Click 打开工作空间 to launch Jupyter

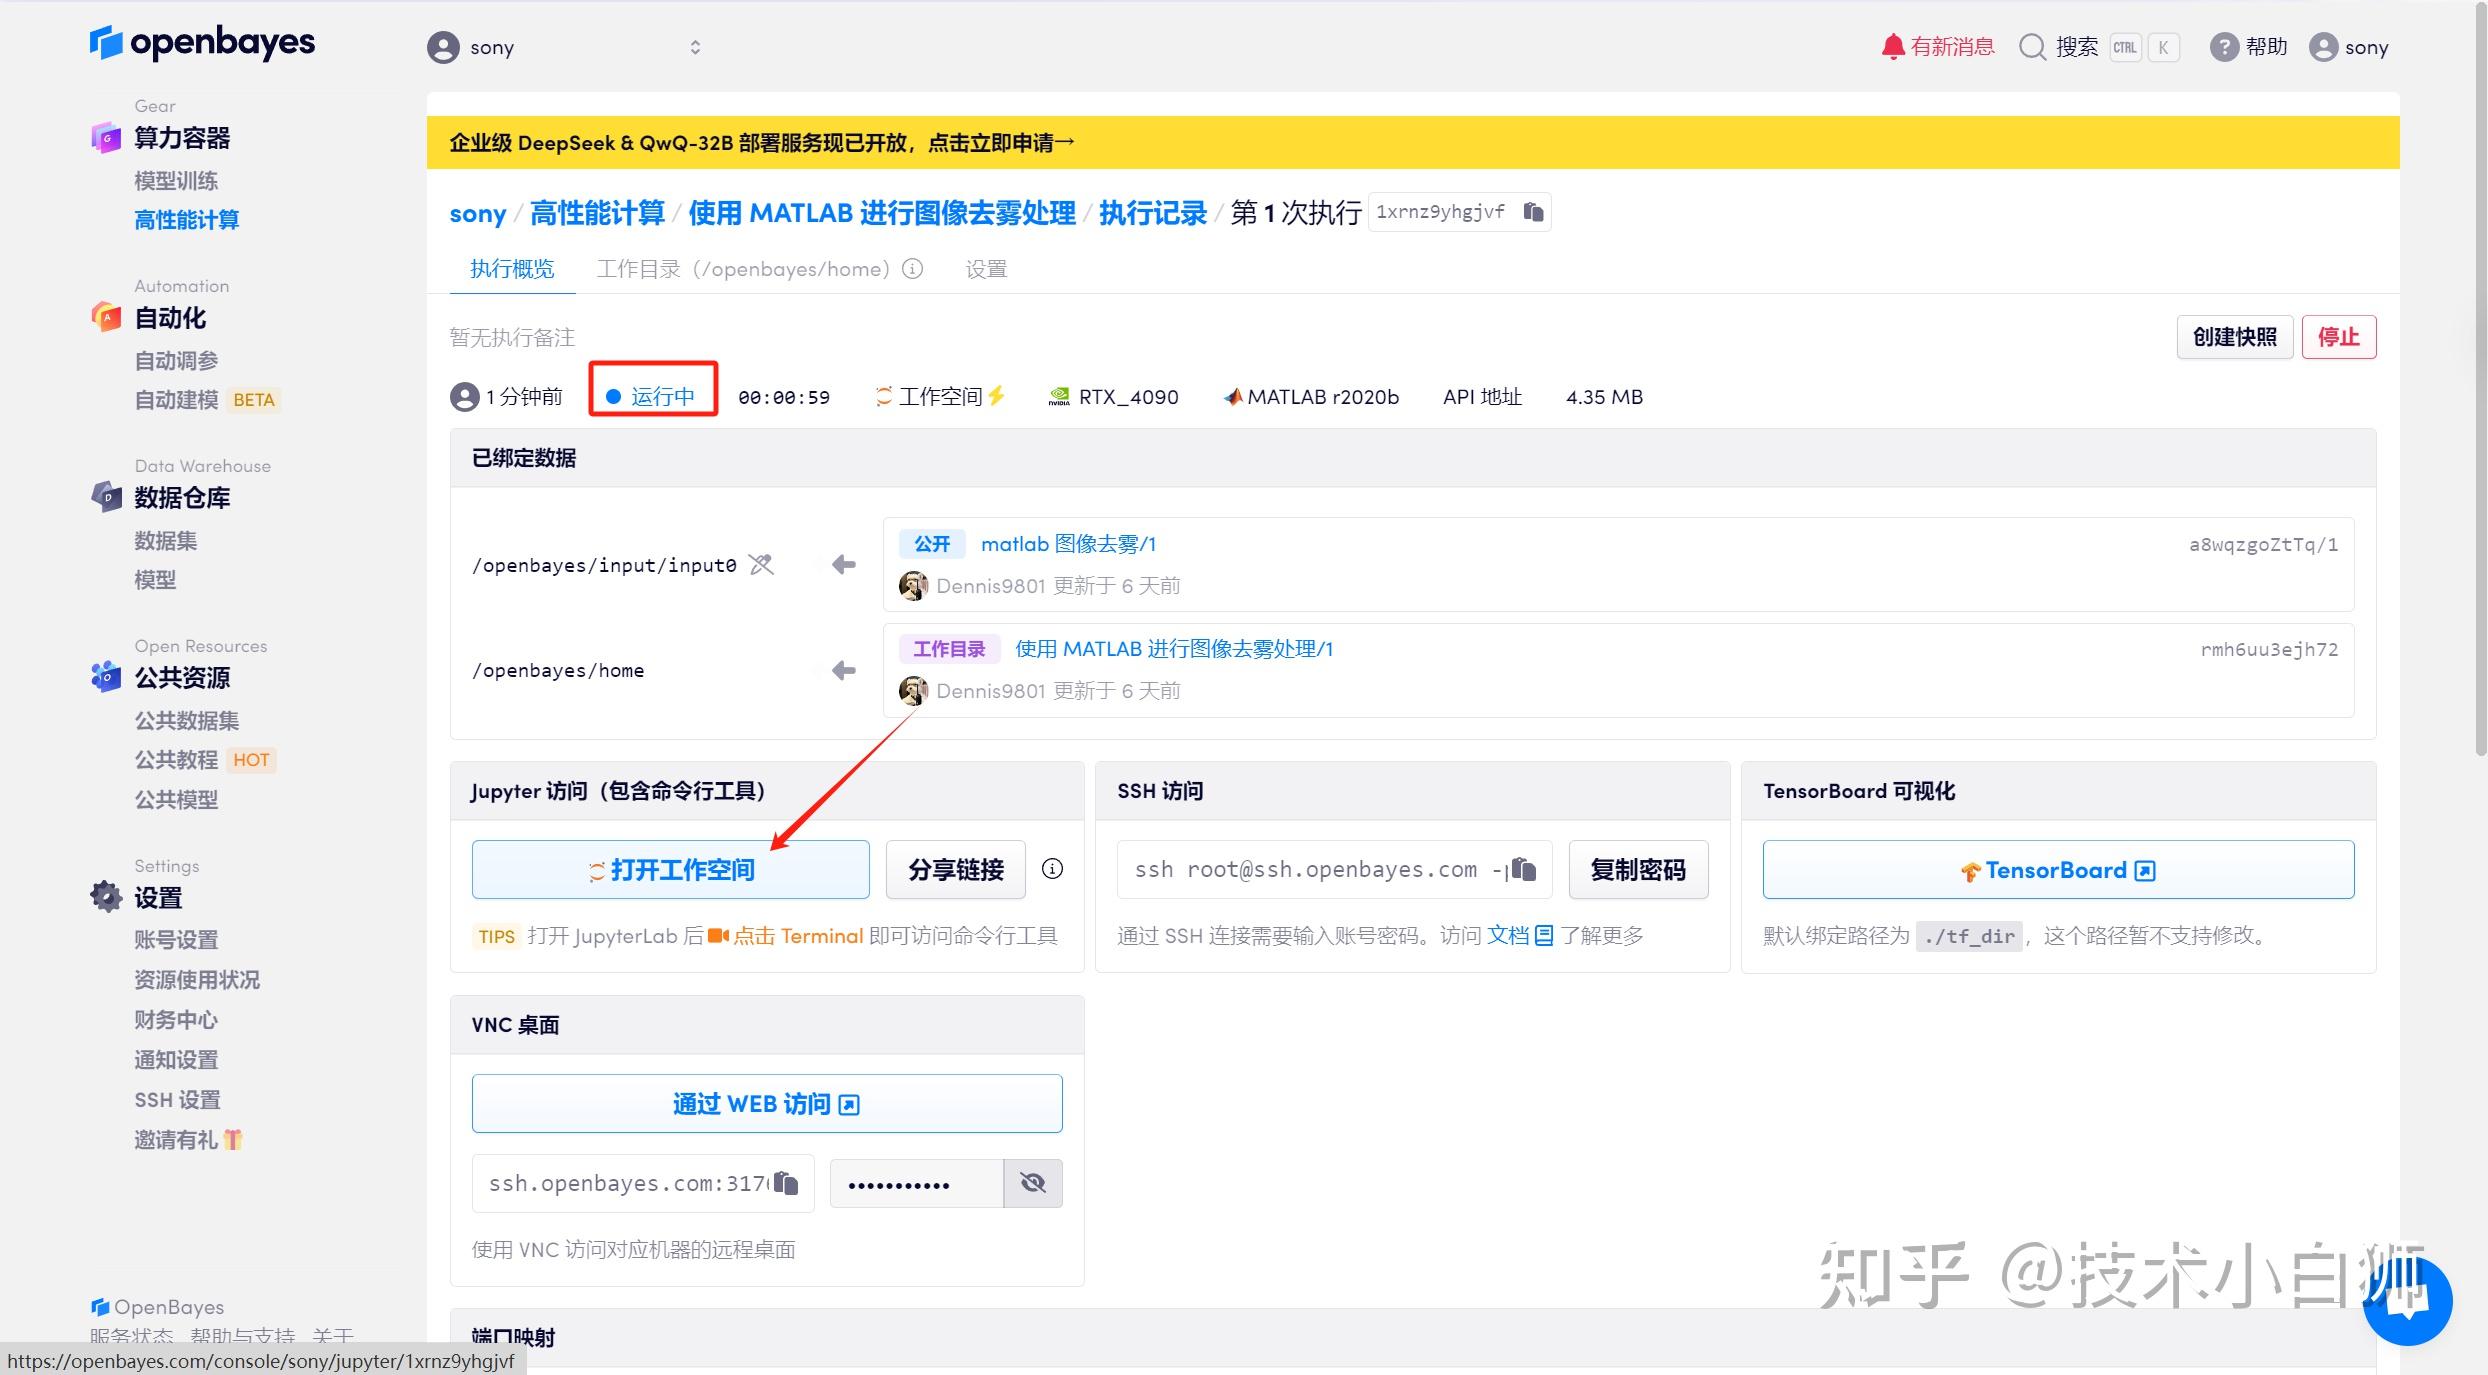click(671, 869)
